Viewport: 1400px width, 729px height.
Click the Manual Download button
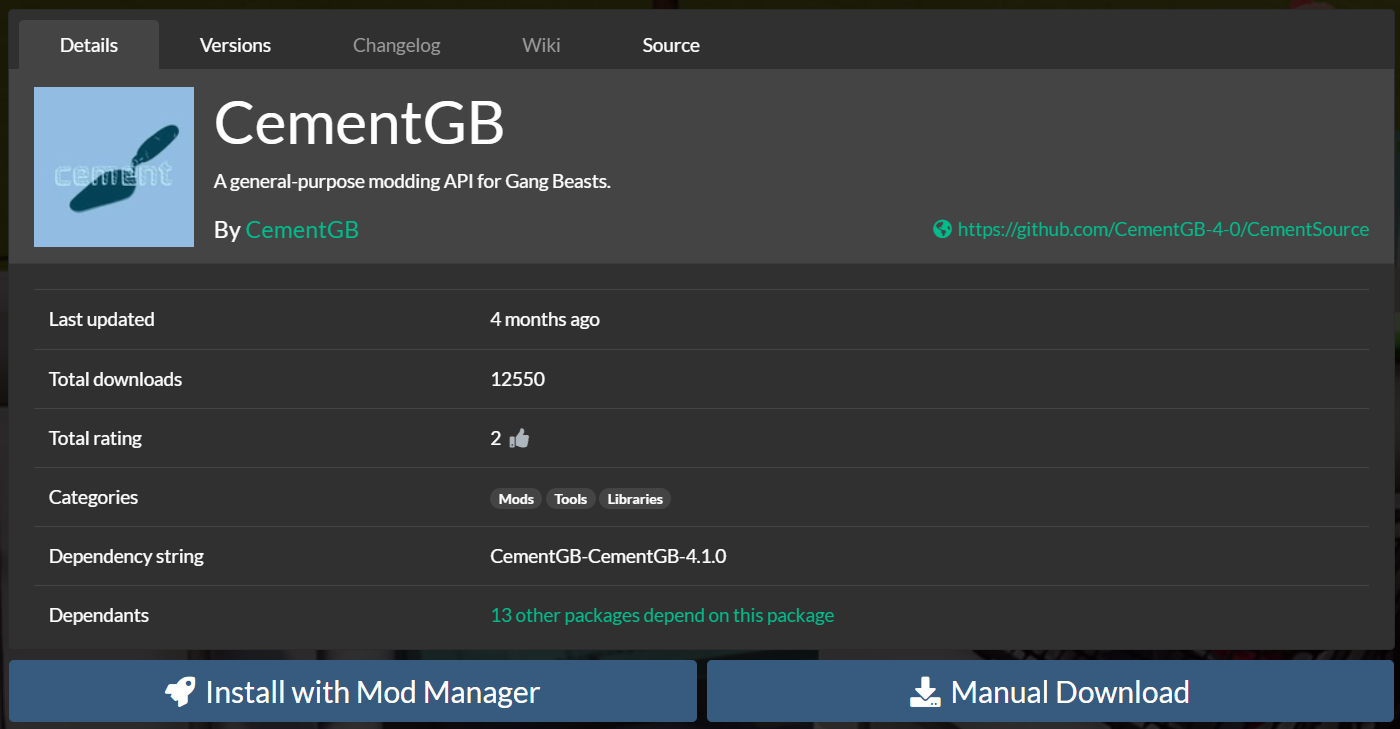(1050, 691)
